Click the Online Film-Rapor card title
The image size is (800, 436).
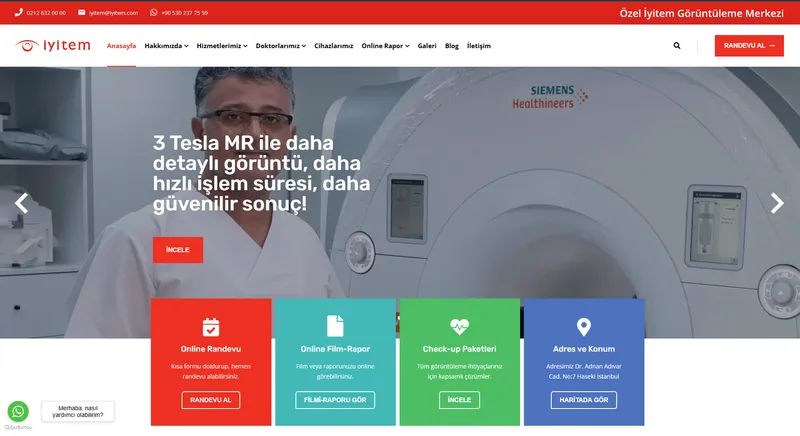click(335, 349)
